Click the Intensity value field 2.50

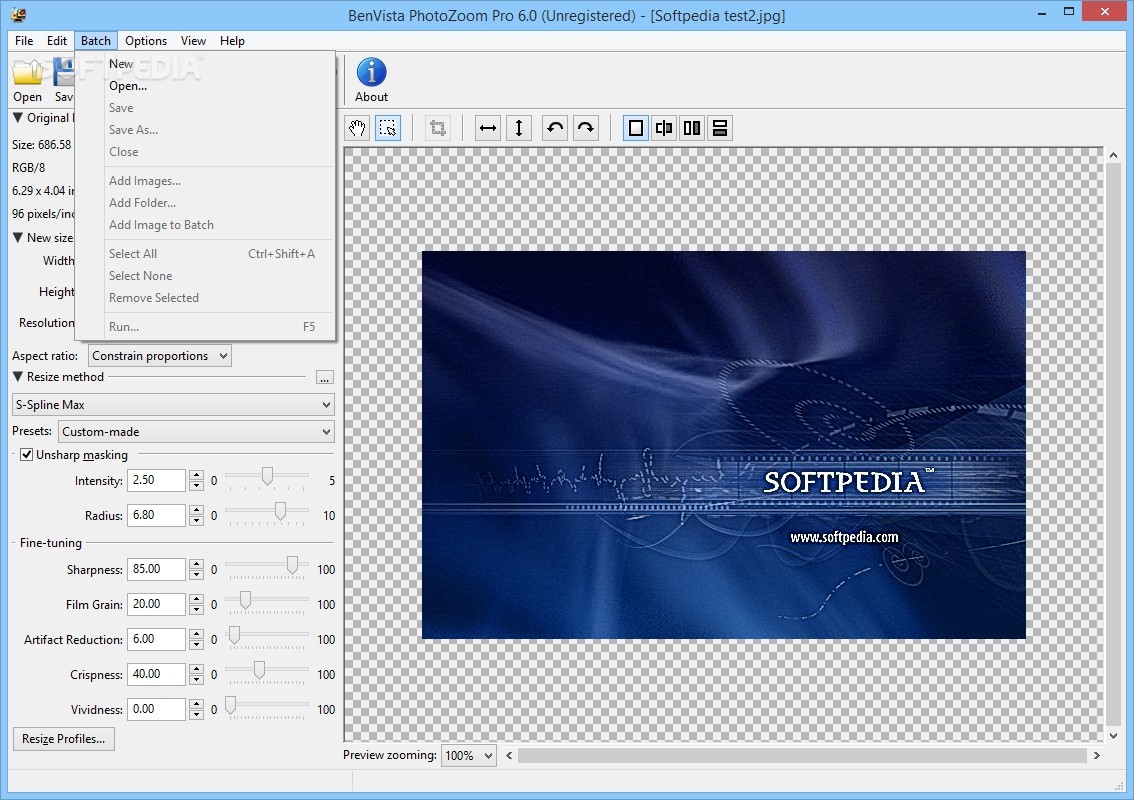click(x=156, y=480)
